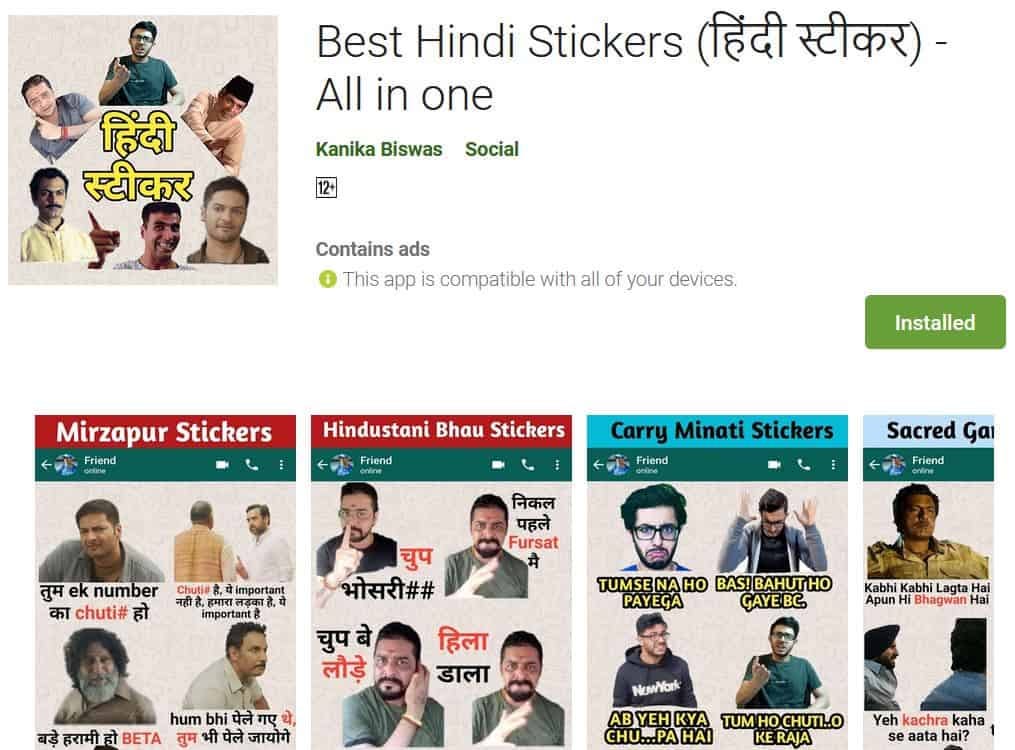Viewport: 1015px width, 750px height.
Task: Click the green Installed button
Action: pyautogui.click(x=935, y=322)
